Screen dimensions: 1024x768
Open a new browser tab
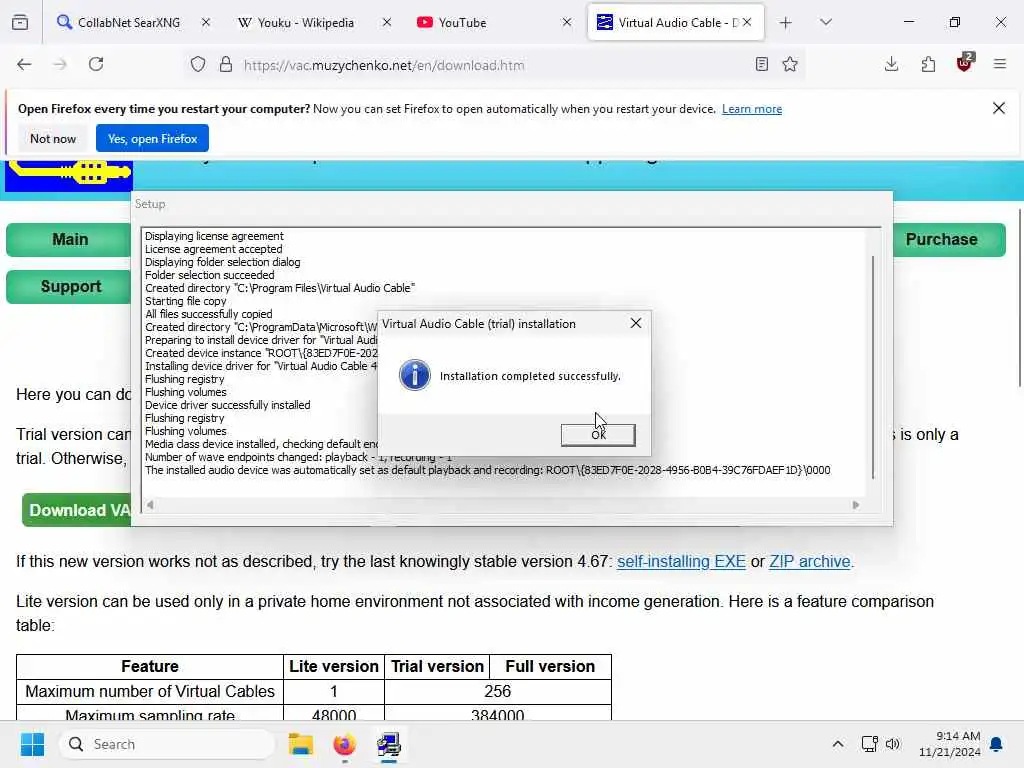(786, 23)
